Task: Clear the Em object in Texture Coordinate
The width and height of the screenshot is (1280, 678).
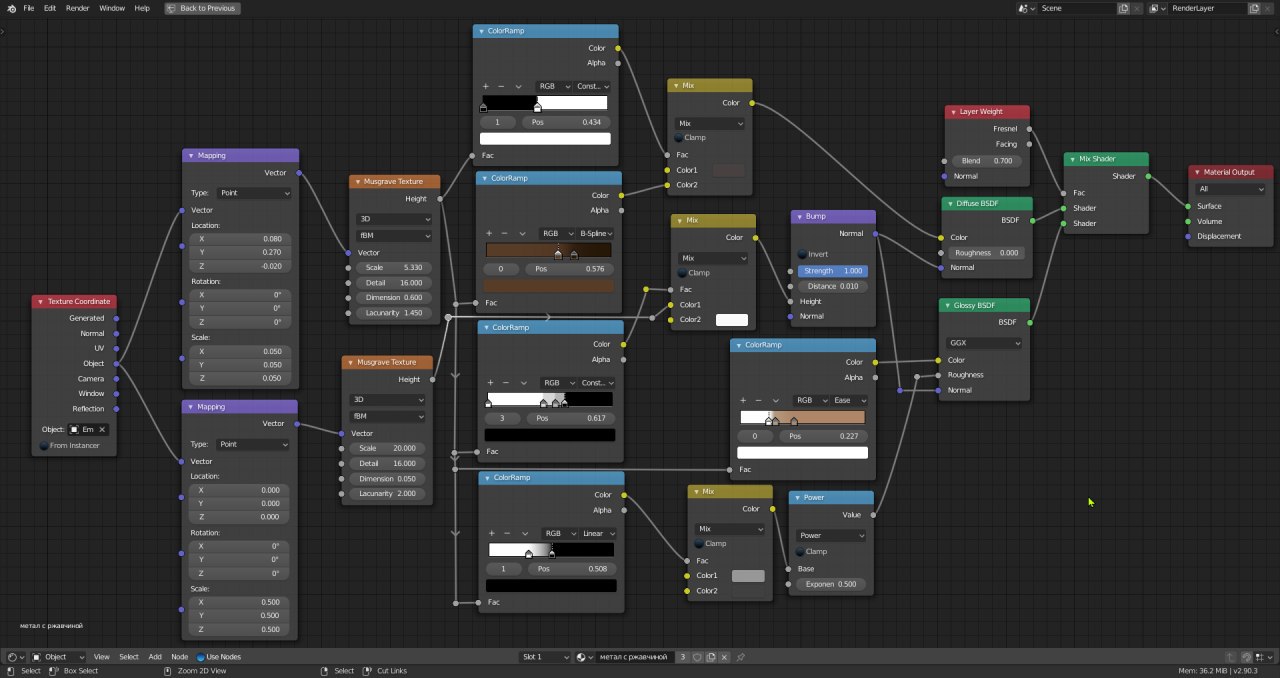Action: (x=102, y=429)
